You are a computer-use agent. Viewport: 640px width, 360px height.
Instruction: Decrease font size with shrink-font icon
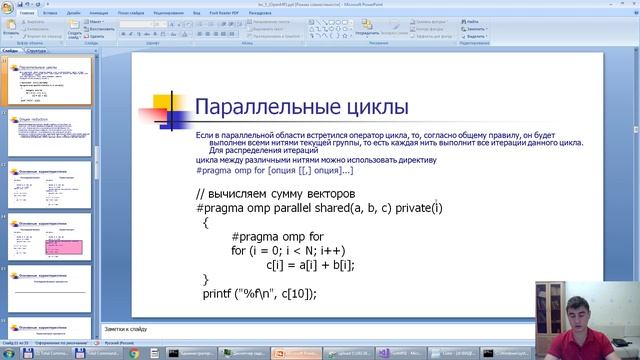tap(179, 24)
